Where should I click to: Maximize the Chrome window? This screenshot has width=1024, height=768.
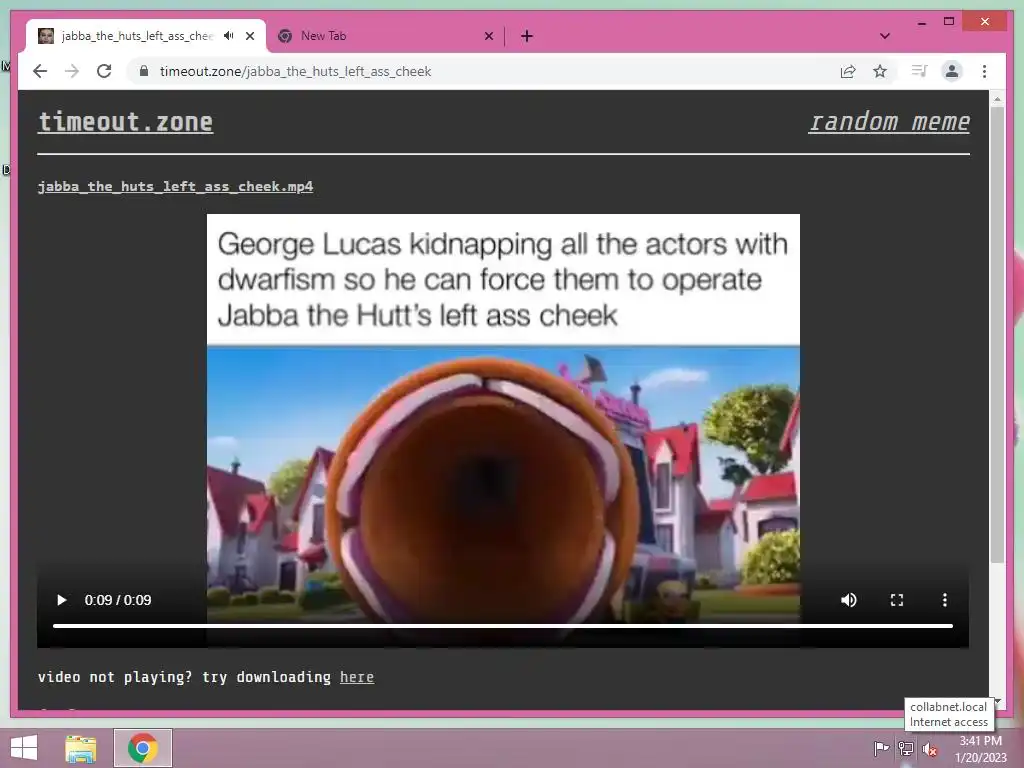[949, 22]
